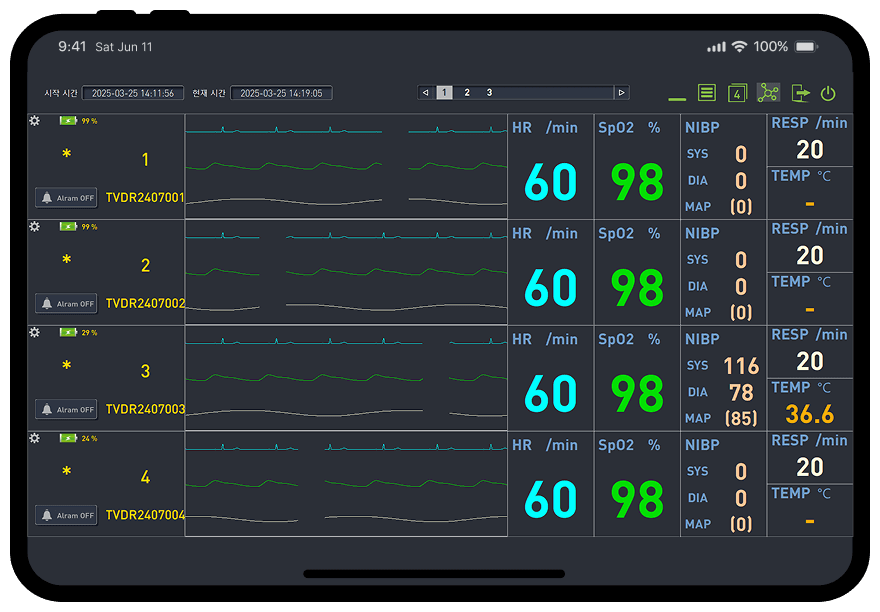880x612 pixels.
Task: Click the green power icon
Action: (x=828, y=93)
